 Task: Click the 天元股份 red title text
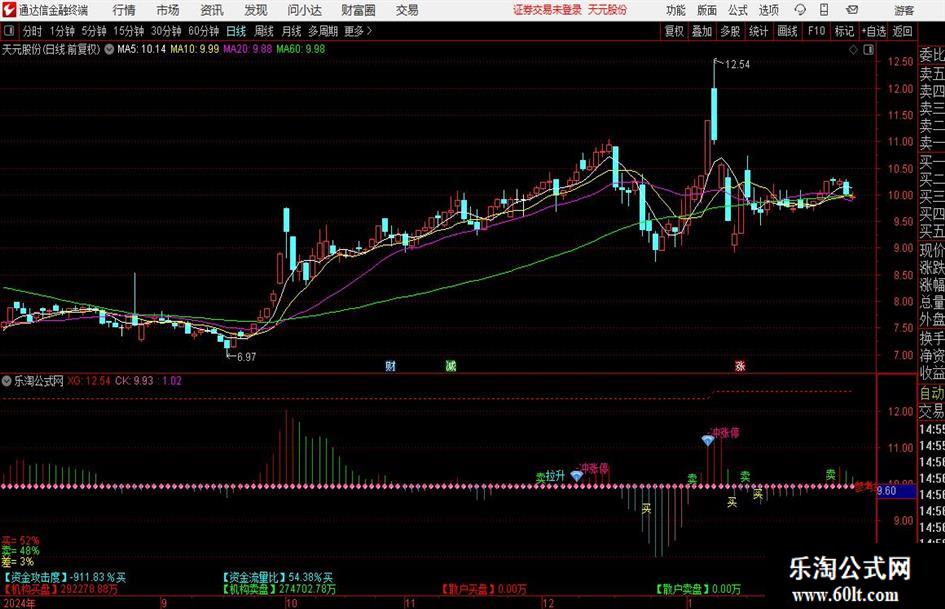pos(607,10)
